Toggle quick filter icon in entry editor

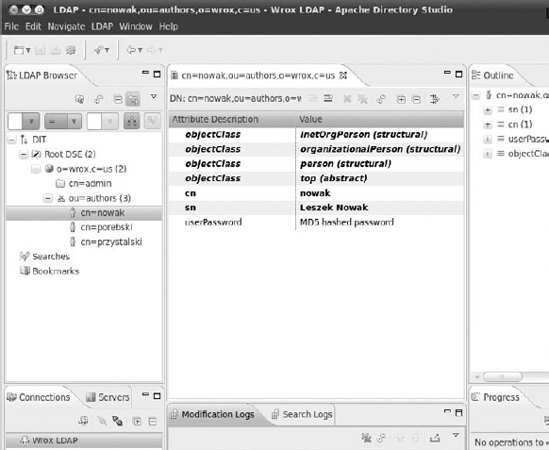pos(435,99)
